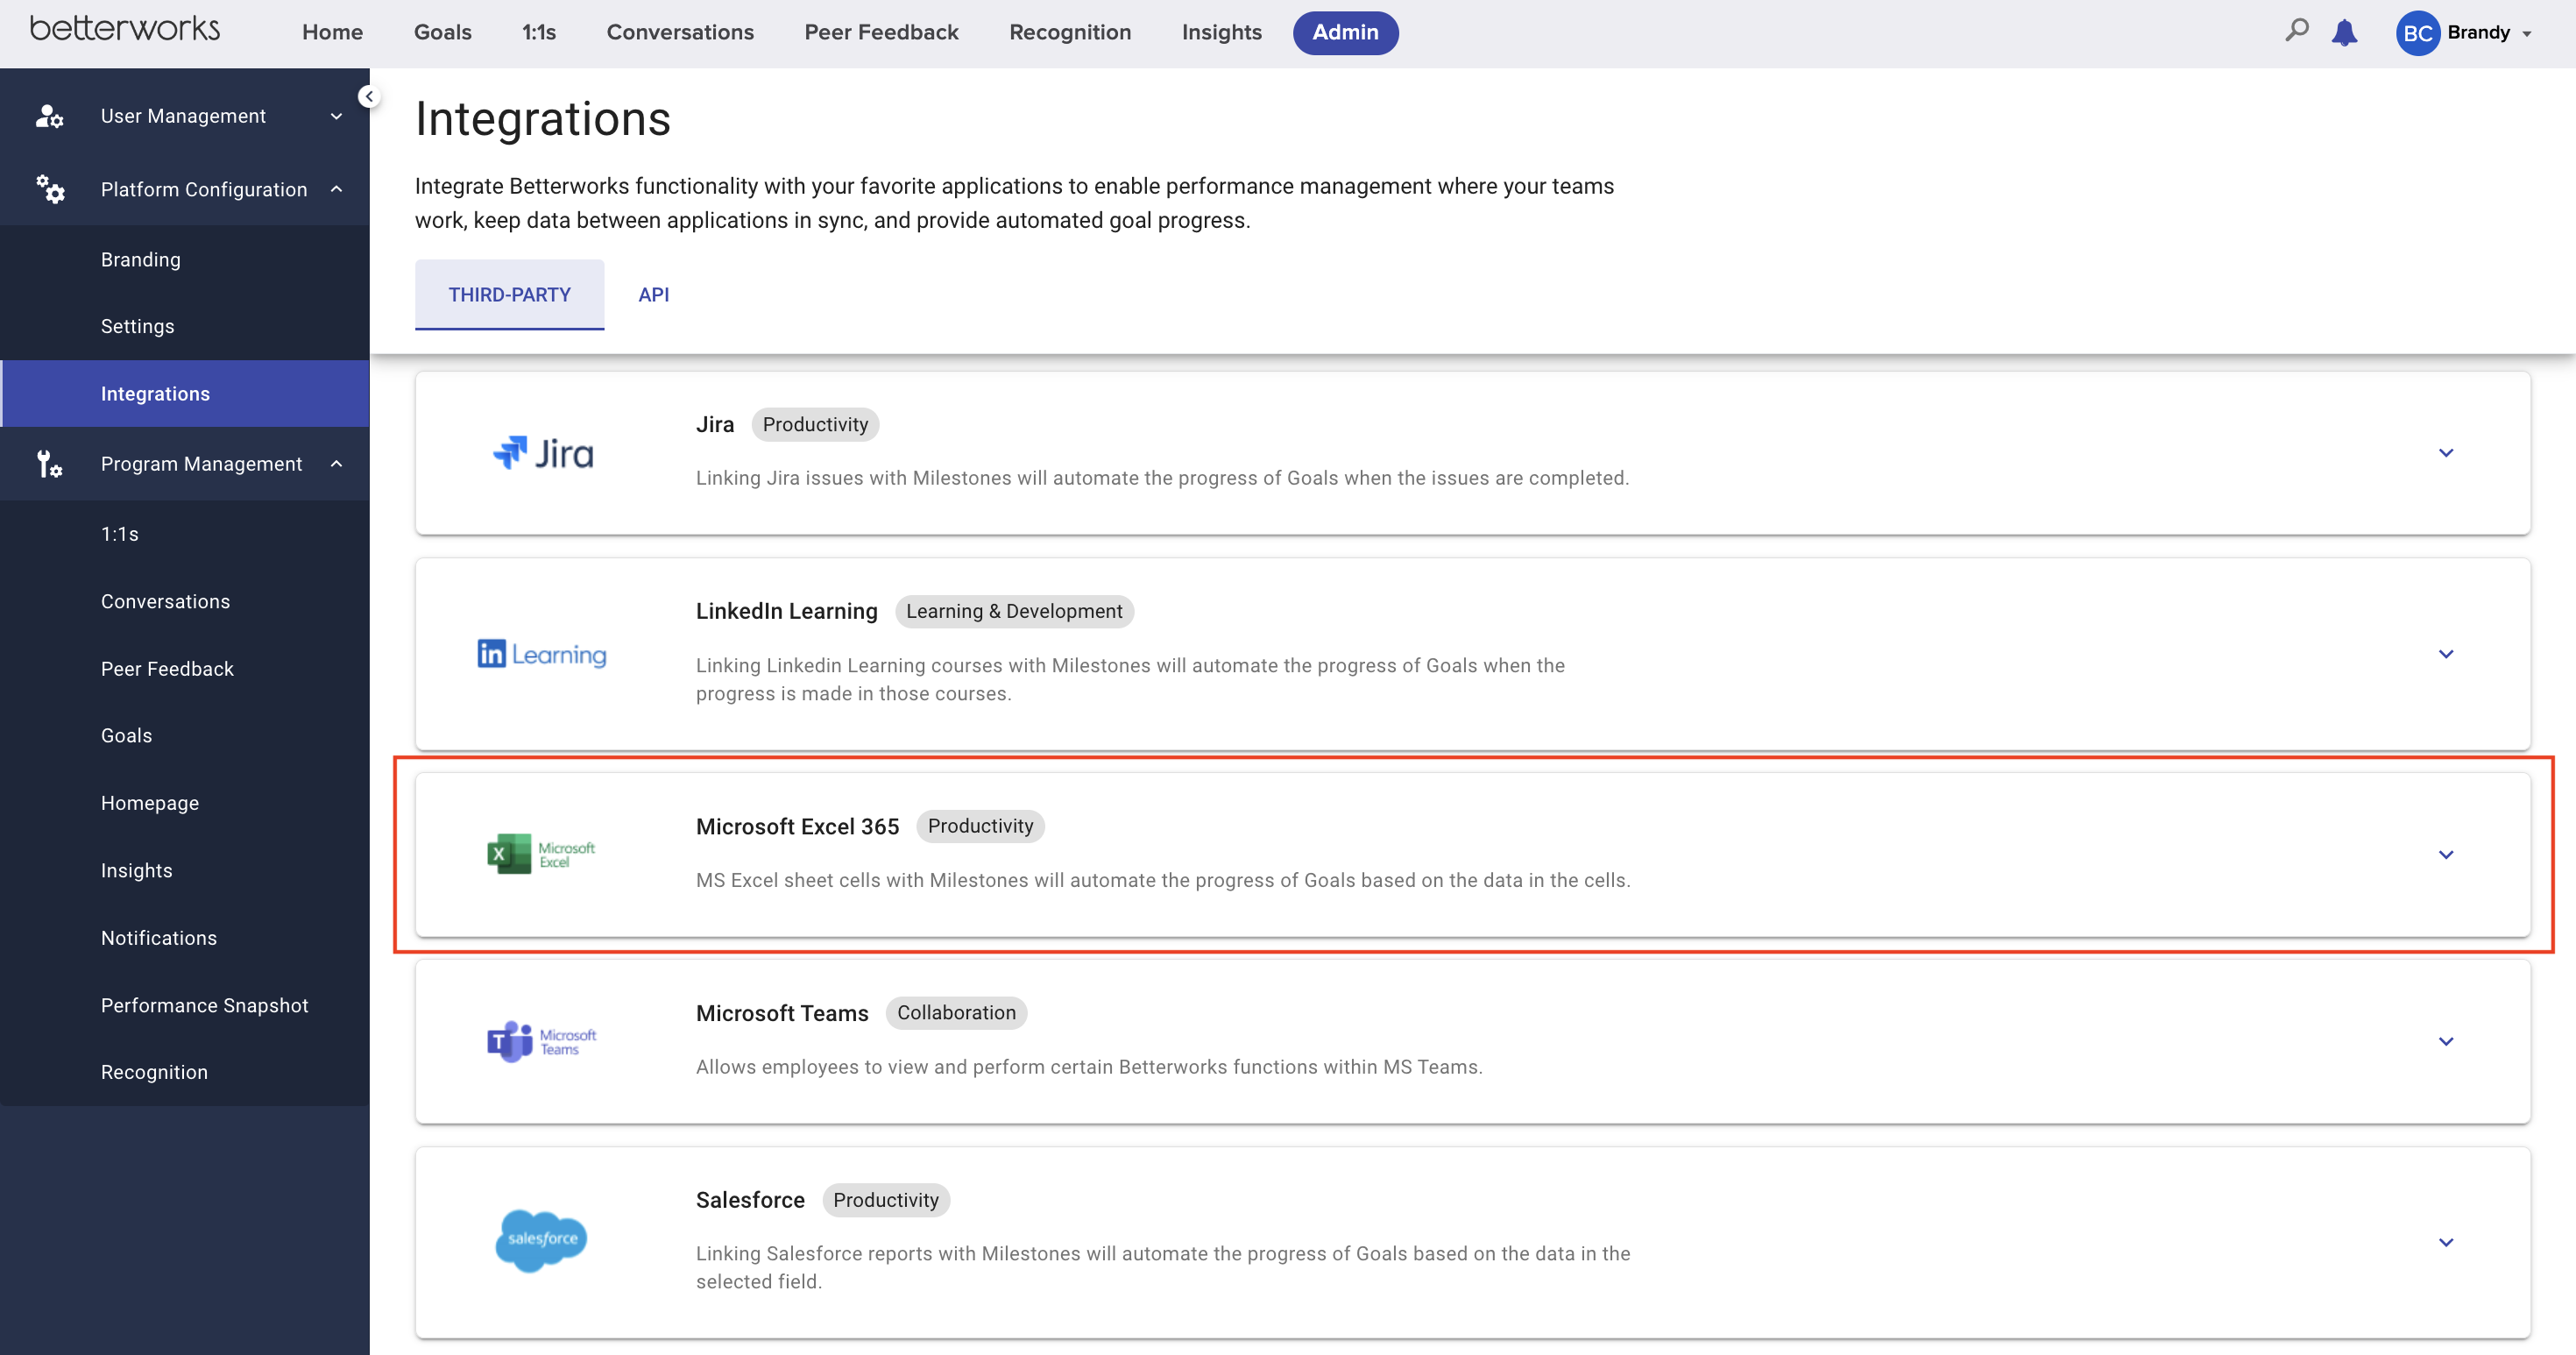Go to Branding in sidebar
This screenshot has height=1355, width=2576.
point(141,260)
